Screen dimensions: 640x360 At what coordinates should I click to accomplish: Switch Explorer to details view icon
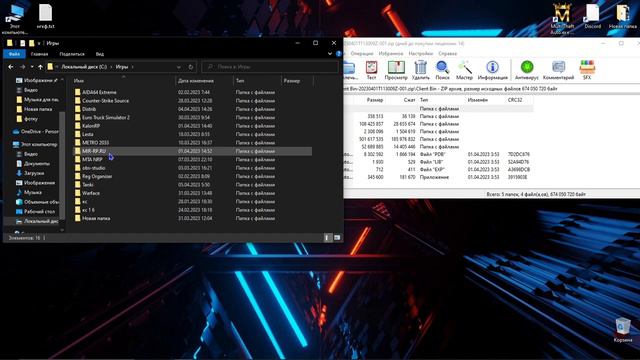pyautogui.click(x=328, y=238)
